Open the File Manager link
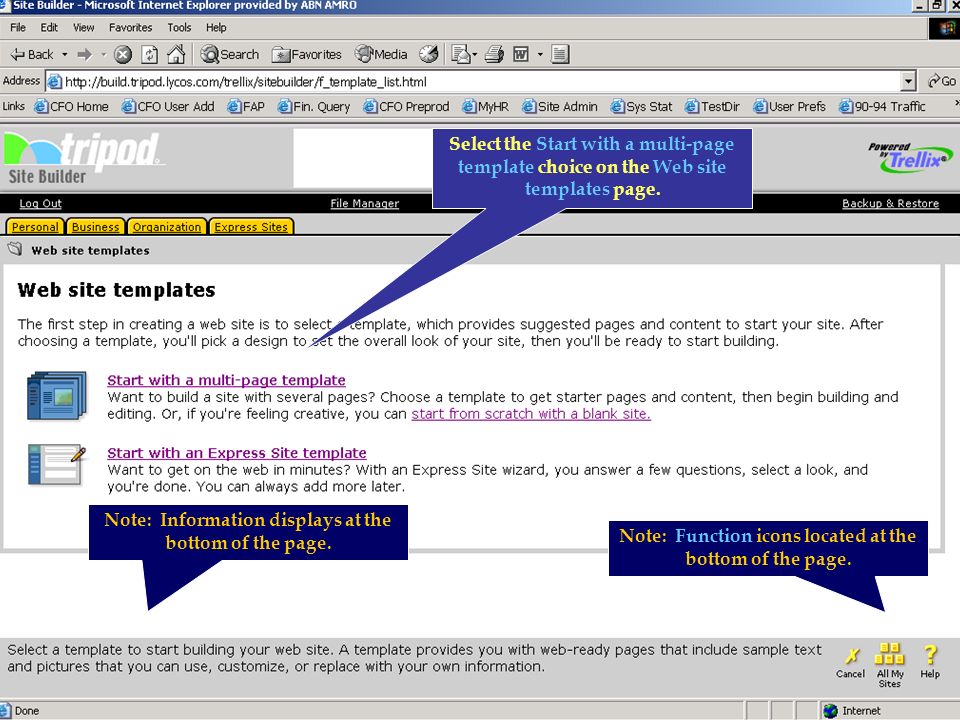This screenshot has width=960, height=720. (364, 203)
